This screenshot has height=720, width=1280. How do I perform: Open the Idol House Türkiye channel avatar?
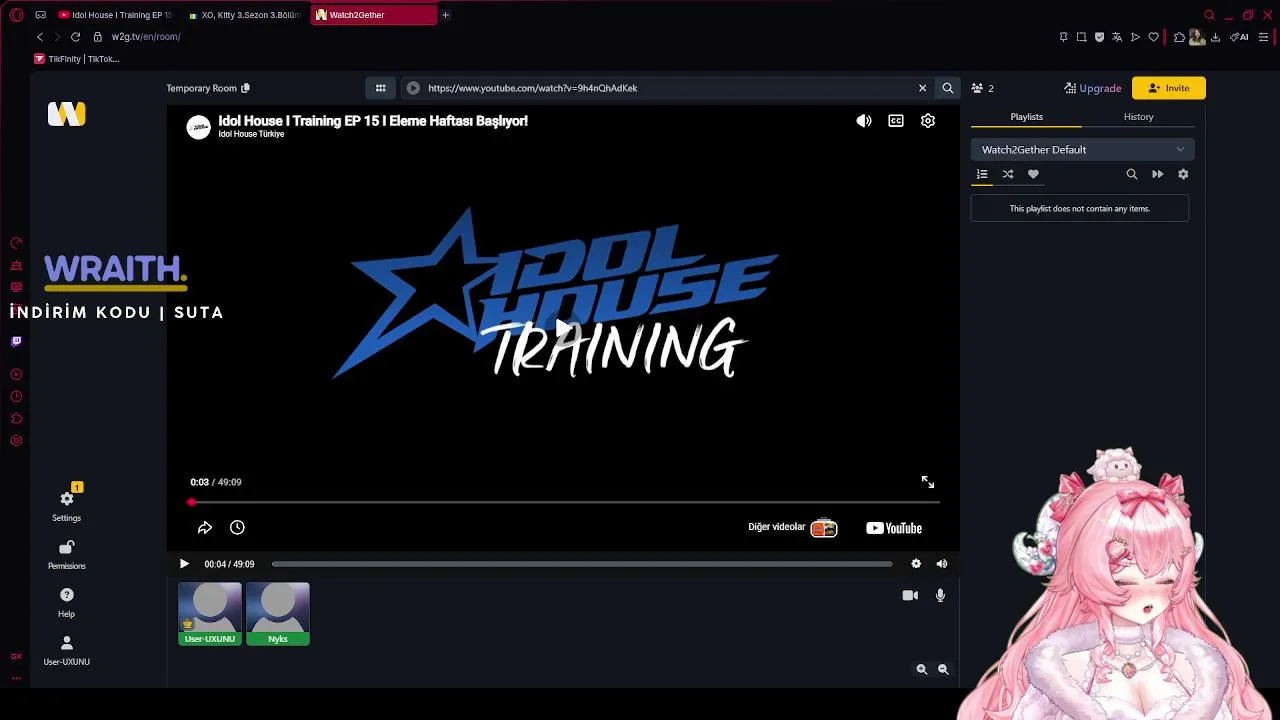[x=199, y=127]
